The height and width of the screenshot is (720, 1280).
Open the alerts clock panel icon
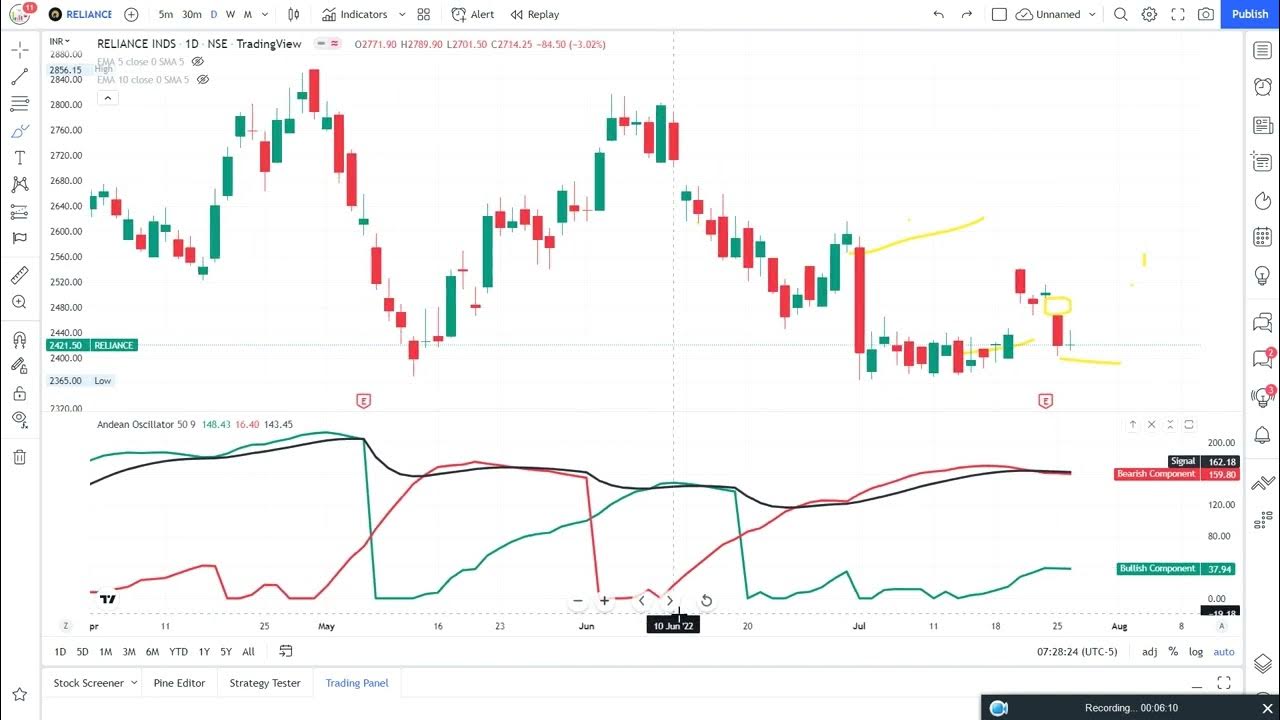(x=1262, y=87)
